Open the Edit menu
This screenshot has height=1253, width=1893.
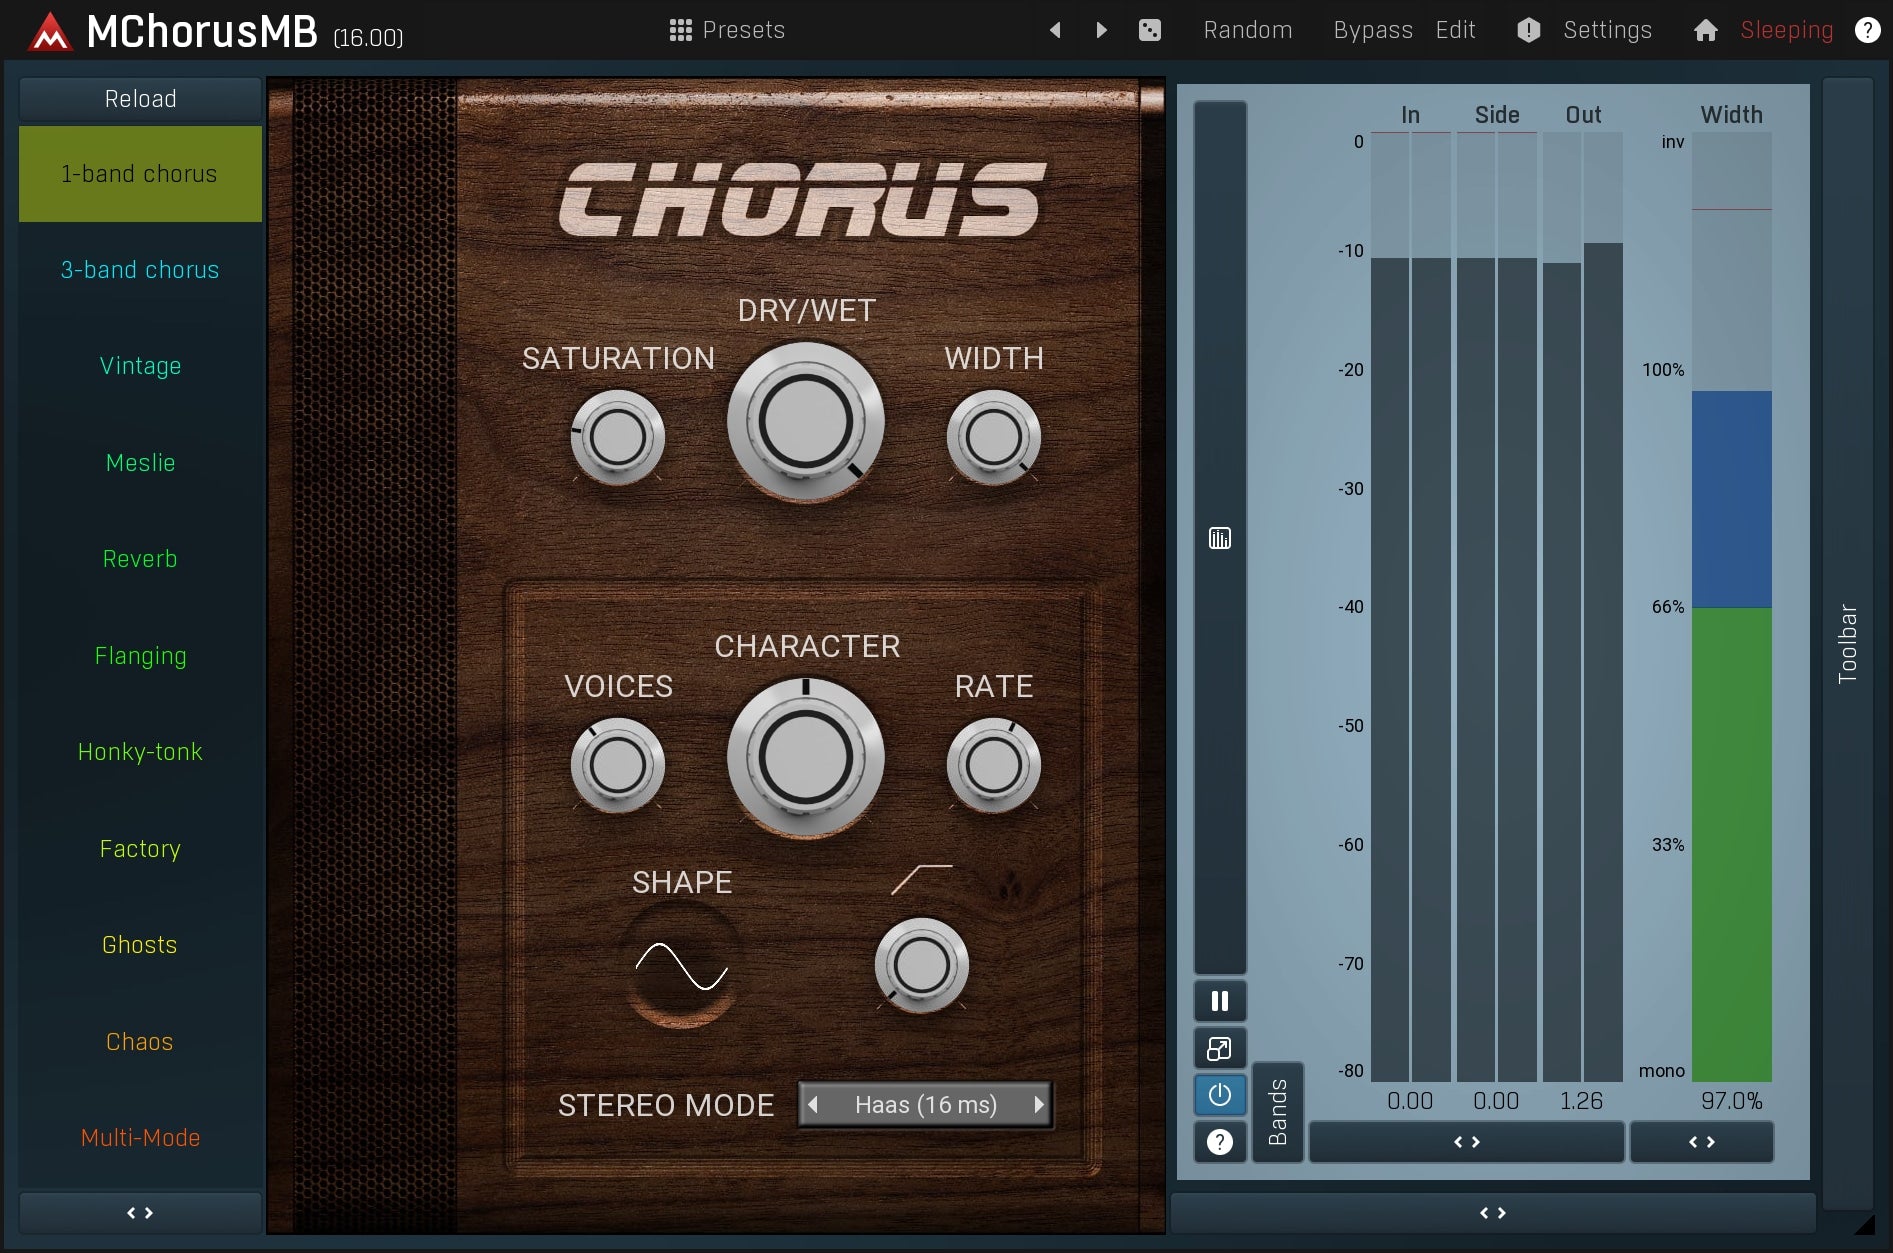(1455, 29)
